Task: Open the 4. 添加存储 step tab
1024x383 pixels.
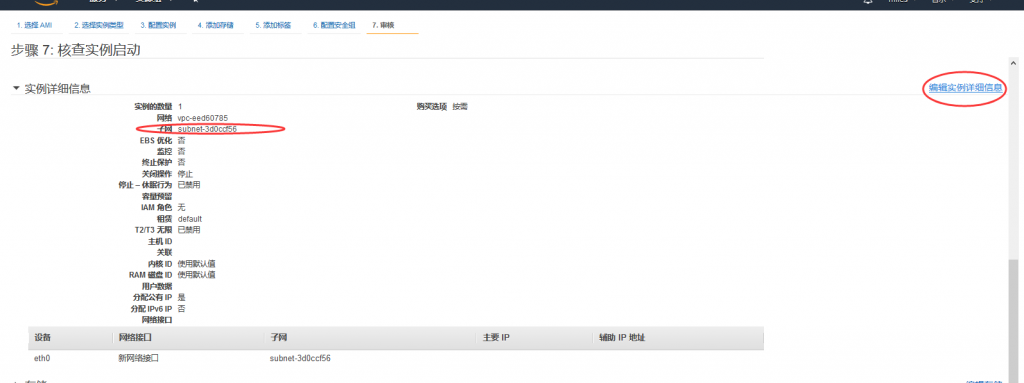Action: [216, 25]
